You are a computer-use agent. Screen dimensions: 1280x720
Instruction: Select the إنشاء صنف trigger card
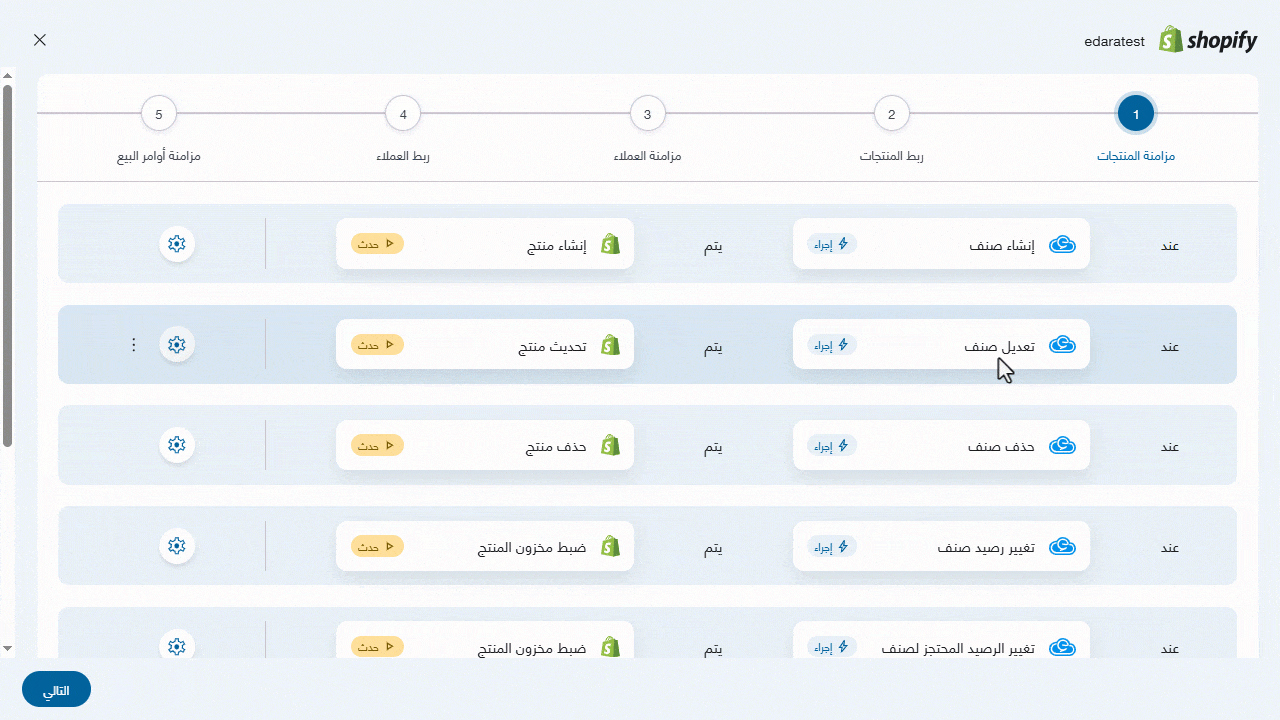(x=941, y=244)
